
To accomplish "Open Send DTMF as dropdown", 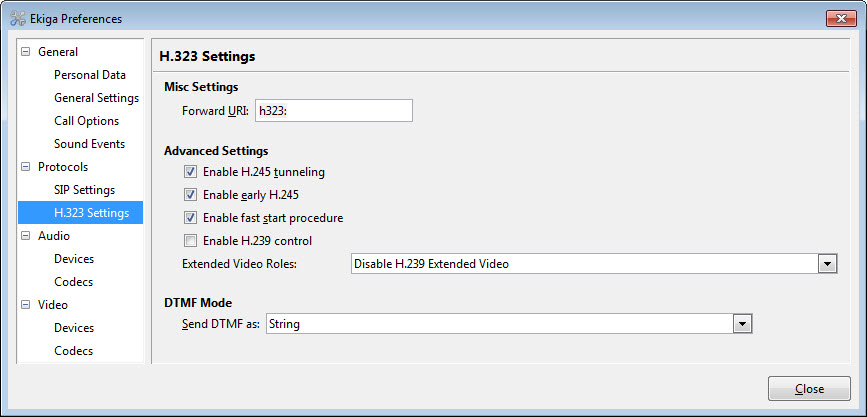I will pos(509,324).
